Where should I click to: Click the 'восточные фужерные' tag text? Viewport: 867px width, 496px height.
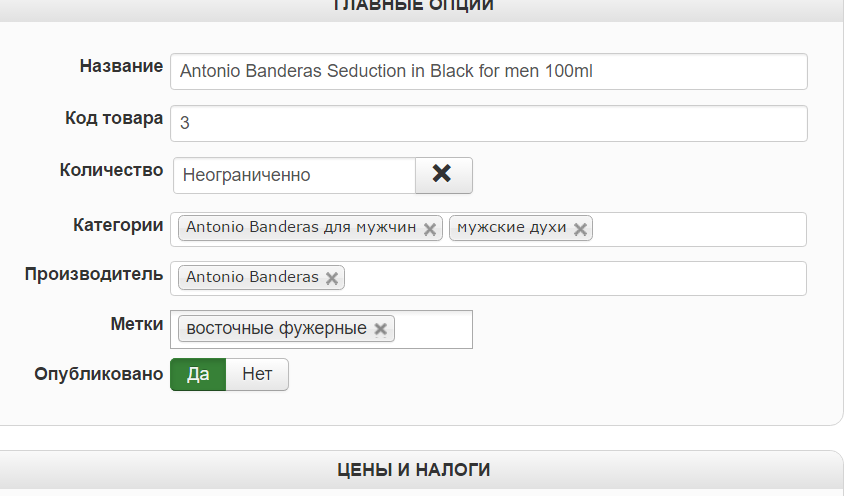click(x=276, y=329)
